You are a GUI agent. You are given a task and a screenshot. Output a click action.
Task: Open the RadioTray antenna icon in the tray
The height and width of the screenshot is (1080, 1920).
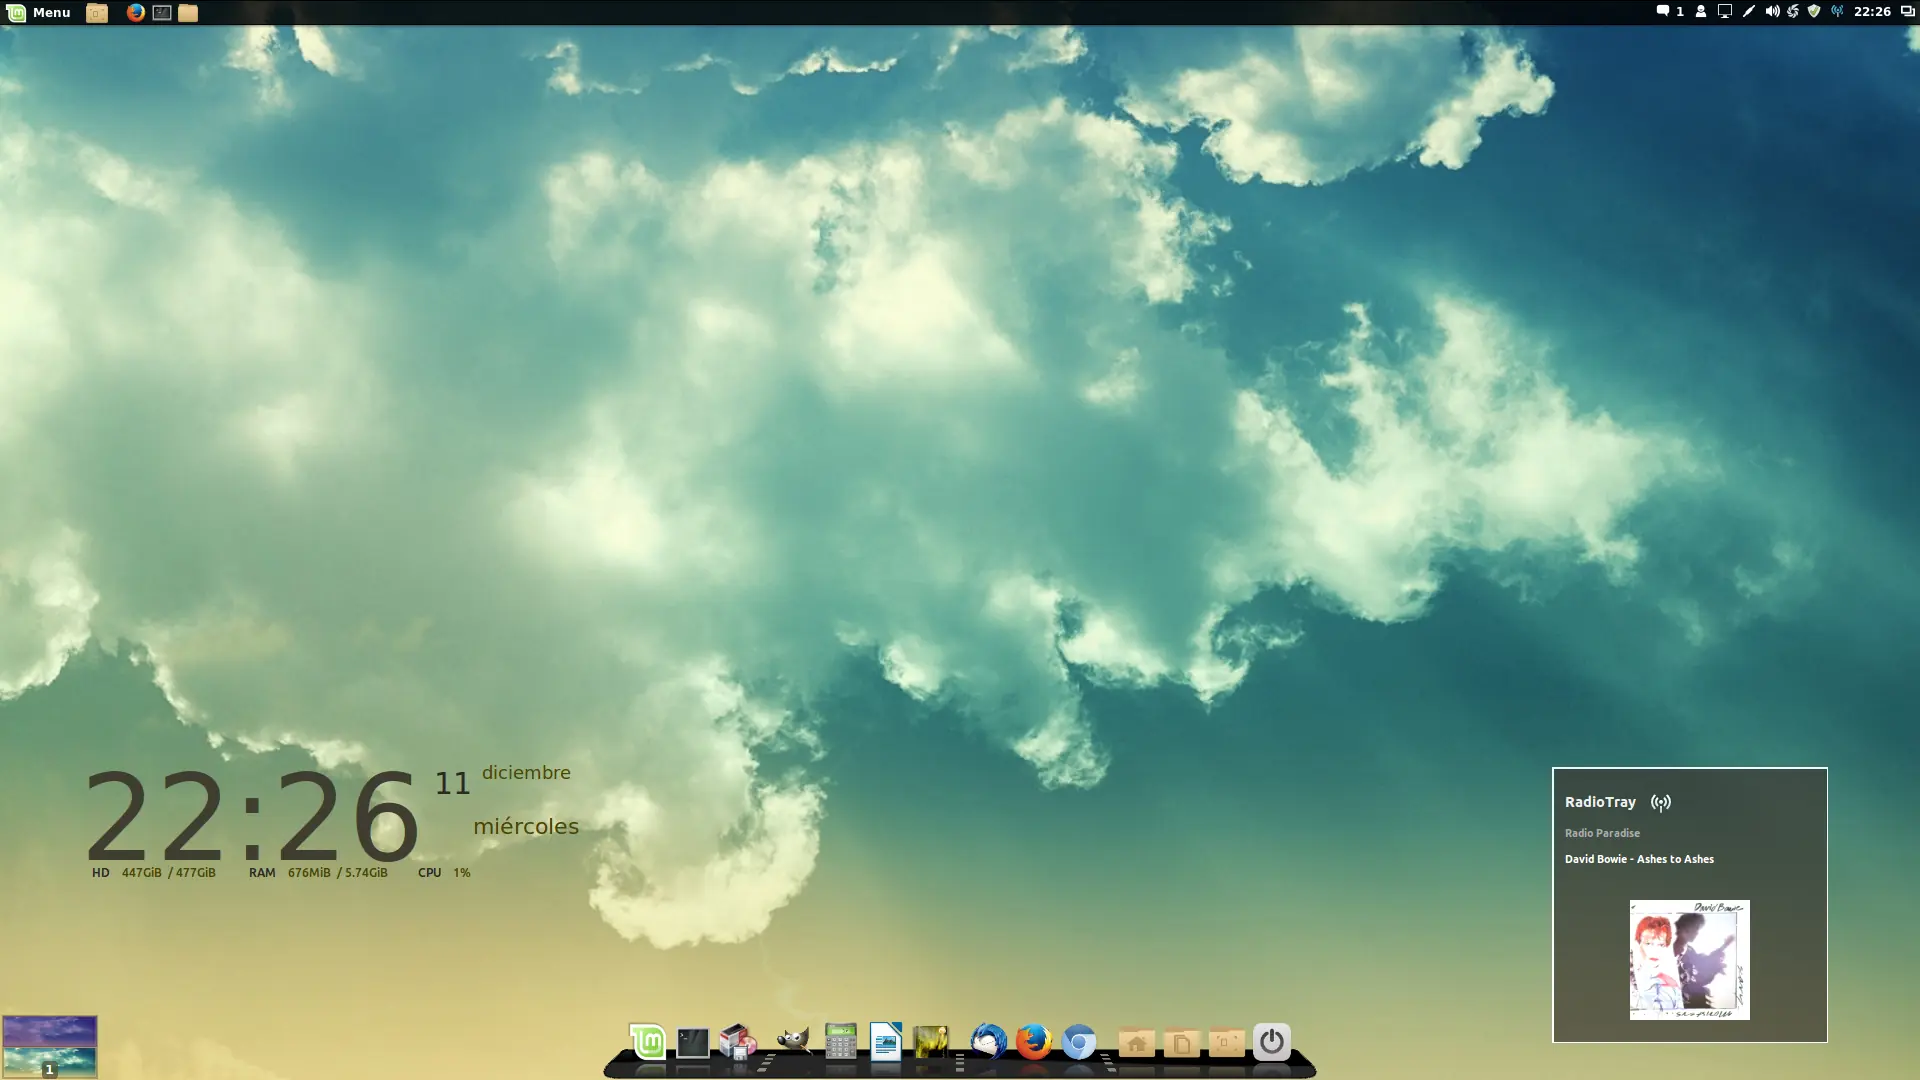(1837, 12)
